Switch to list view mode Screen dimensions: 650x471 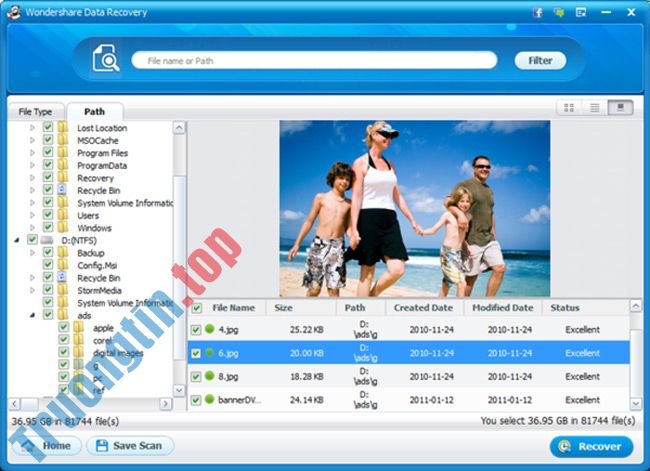tap(594, 108)
